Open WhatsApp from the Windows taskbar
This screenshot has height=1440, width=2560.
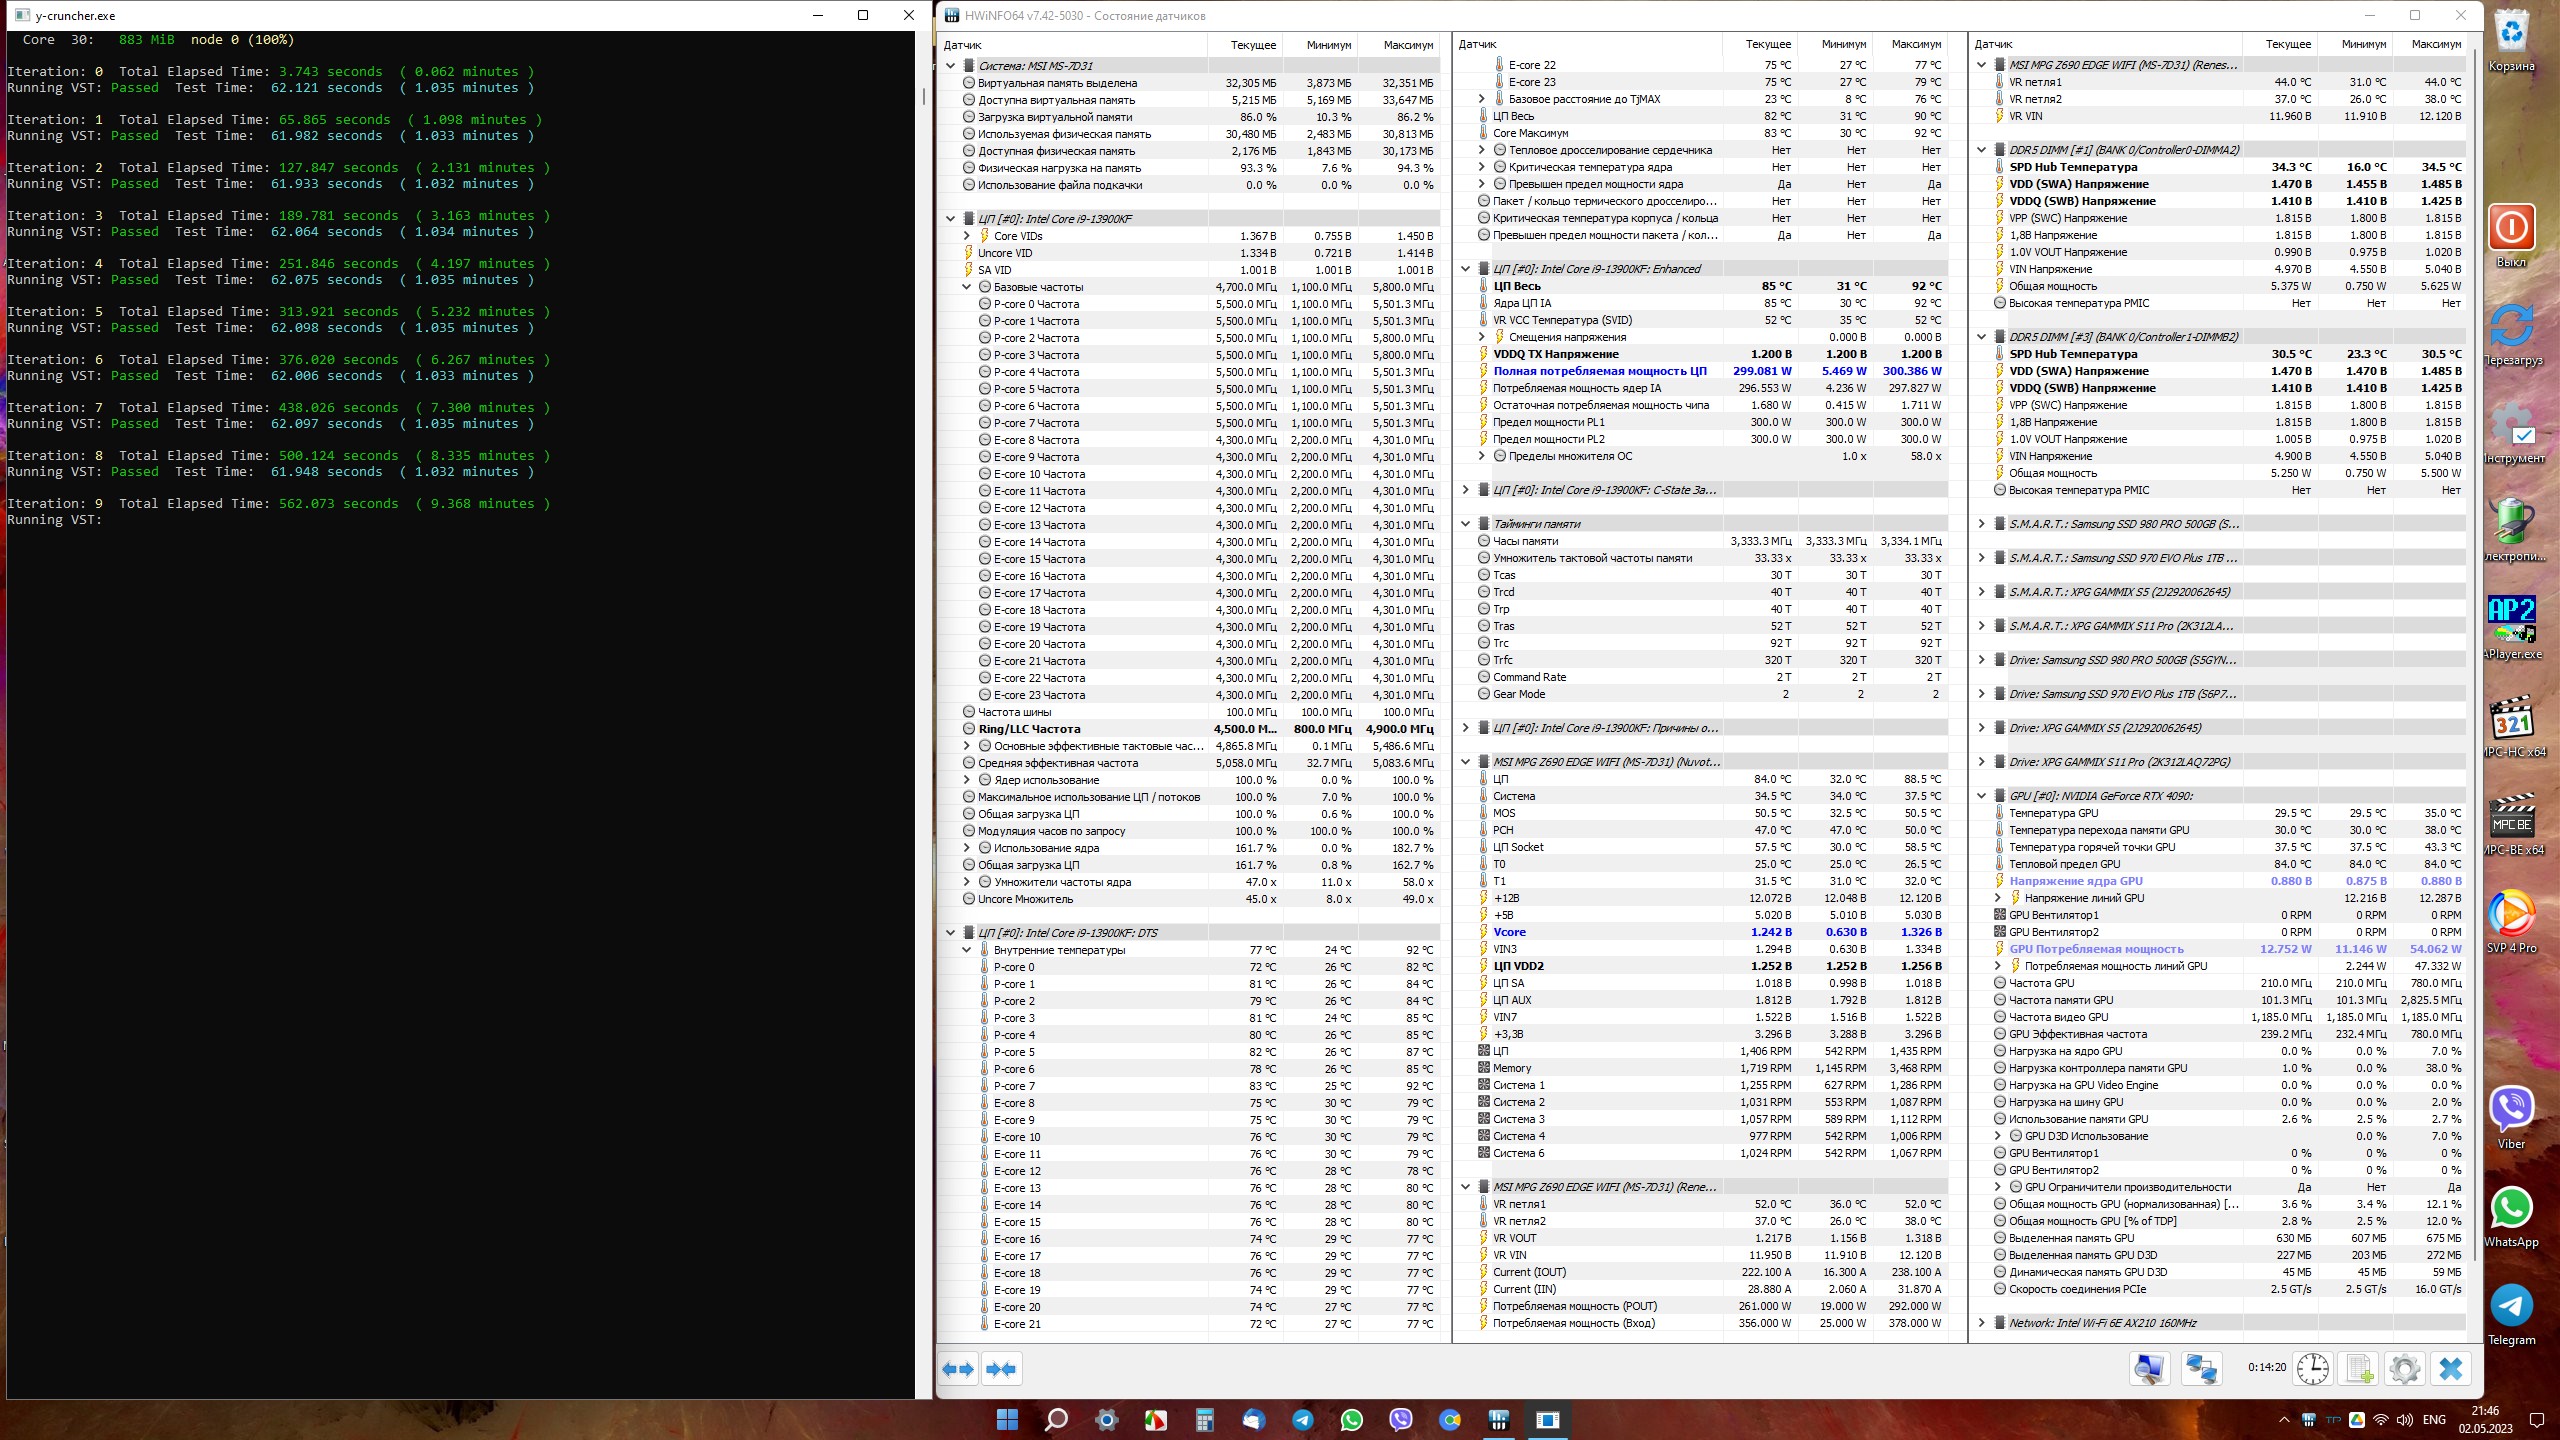point(1352,1420)
